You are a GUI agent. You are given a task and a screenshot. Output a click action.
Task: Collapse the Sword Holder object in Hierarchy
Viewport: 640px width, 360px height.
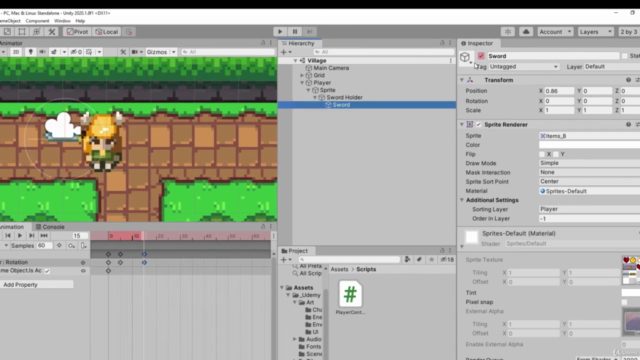(x=315, y=97)
